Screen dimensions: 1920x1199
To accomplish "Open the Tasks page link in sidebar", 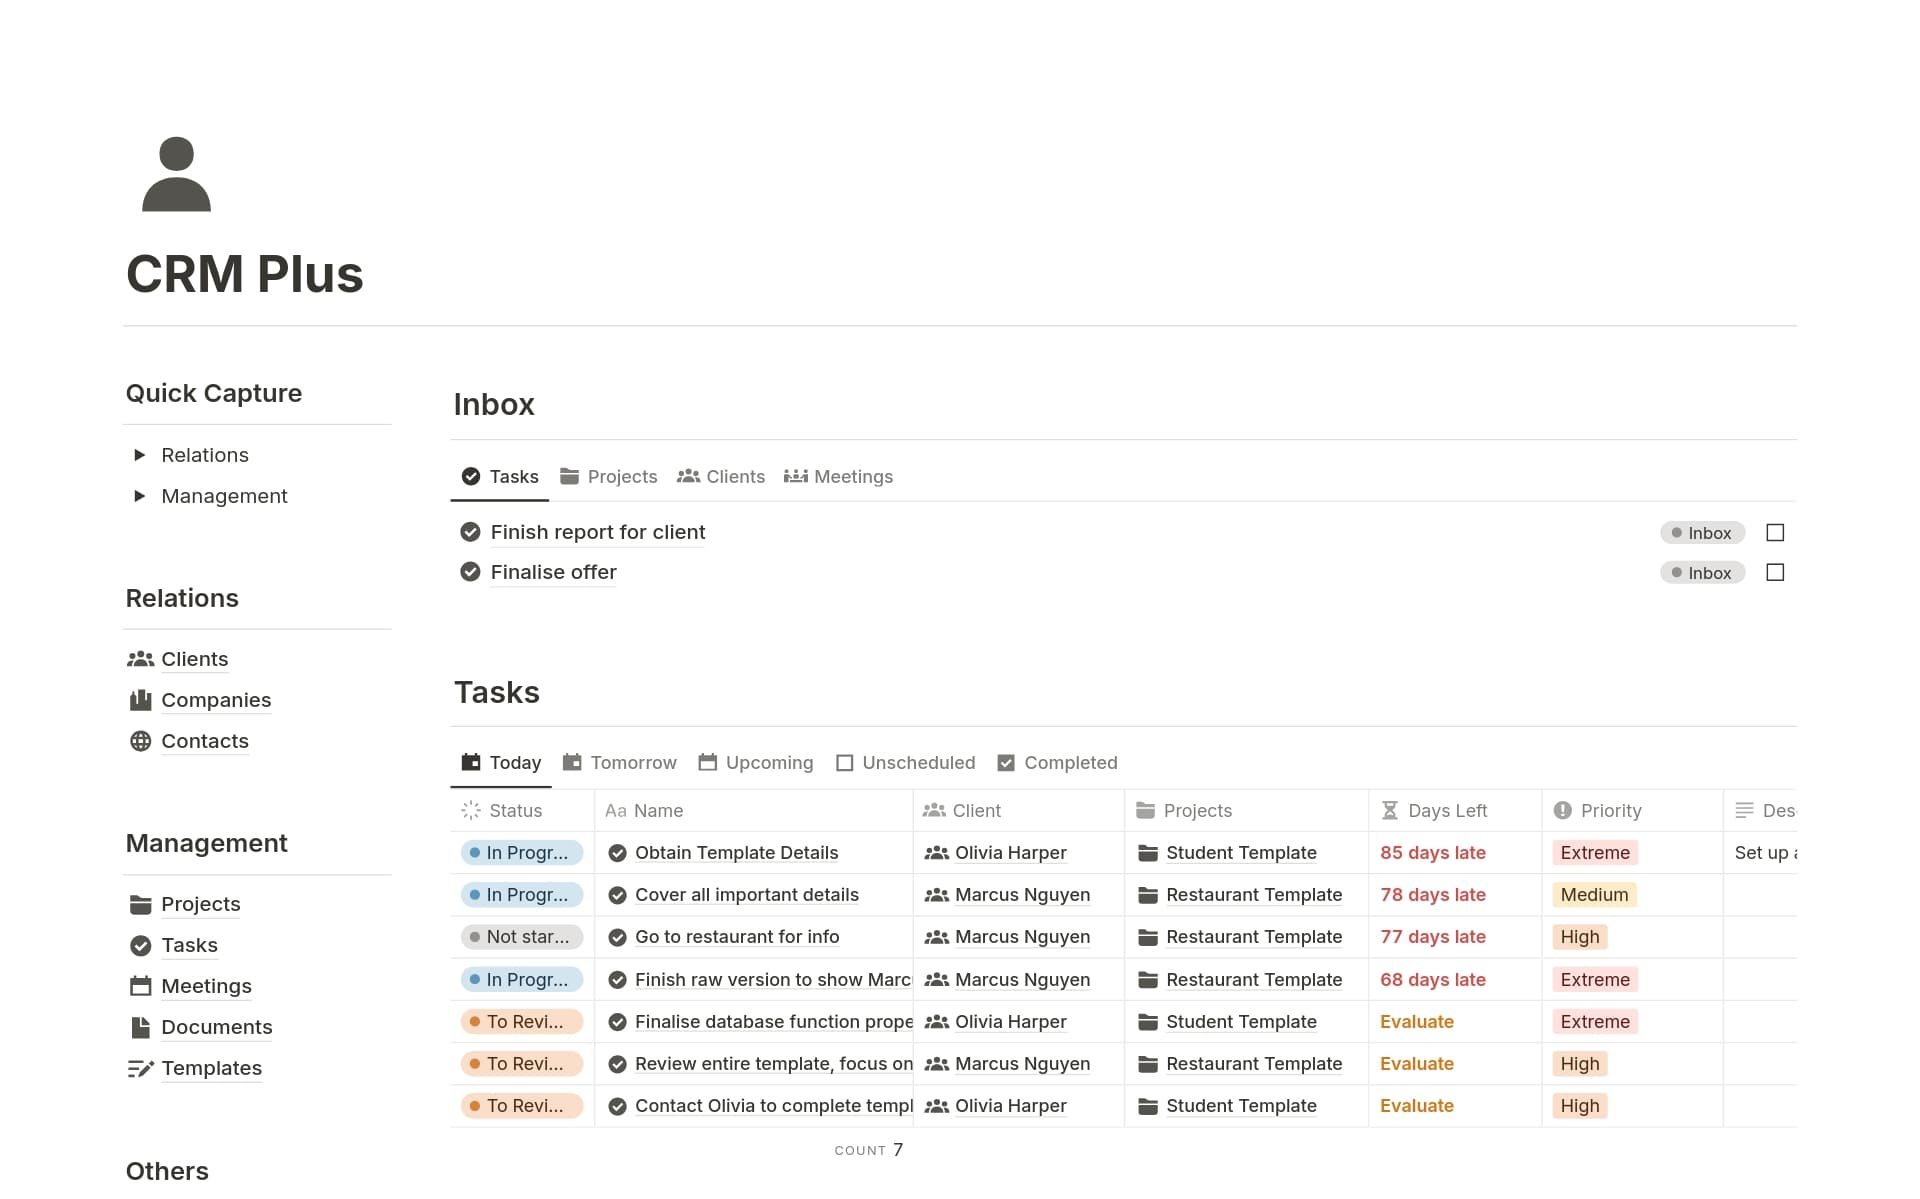I will [189, 945].
